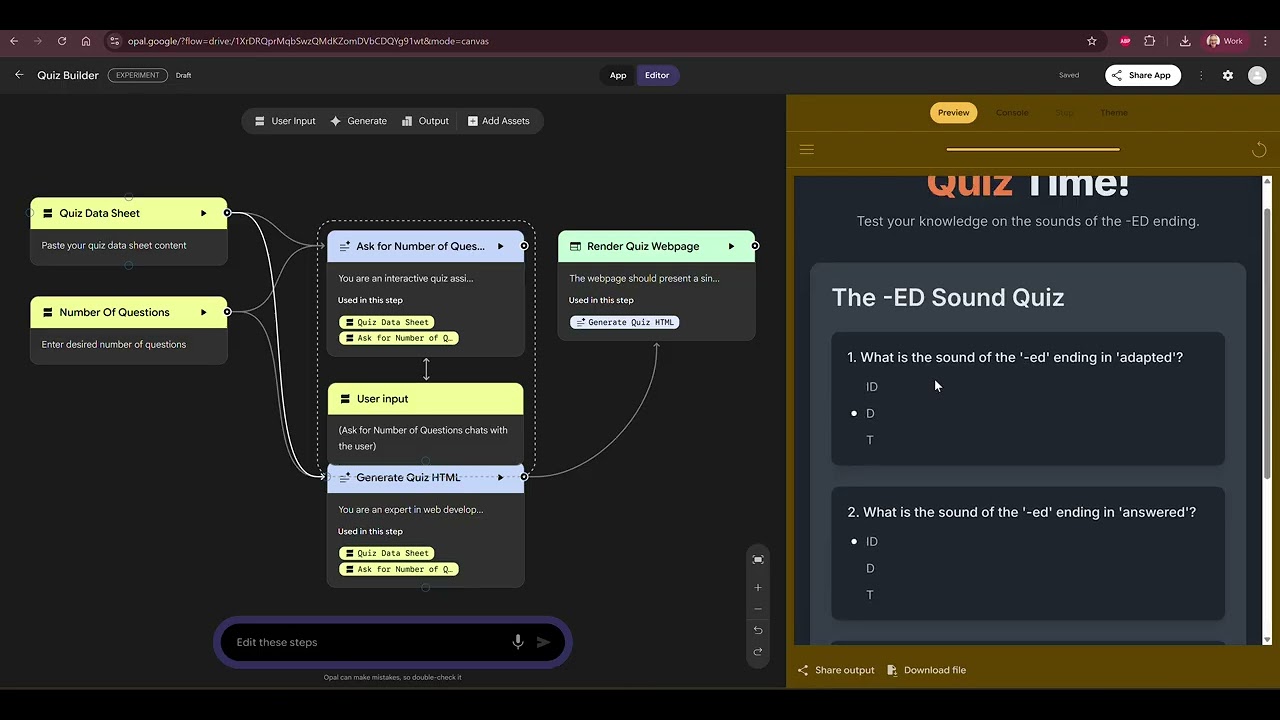The height and width of the screenshot is (720, 1280).
Task: Open the Theme tab
Action: (x=1114, y=113)
